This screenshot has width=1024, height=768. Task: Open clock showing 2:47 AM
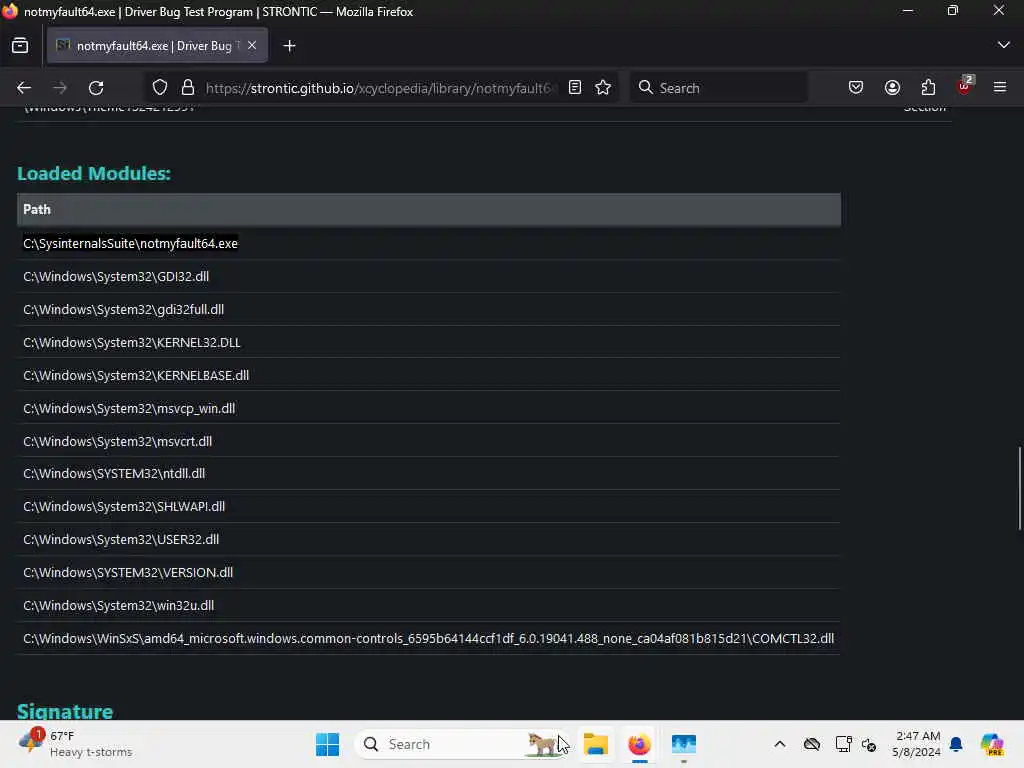(917, 744)
